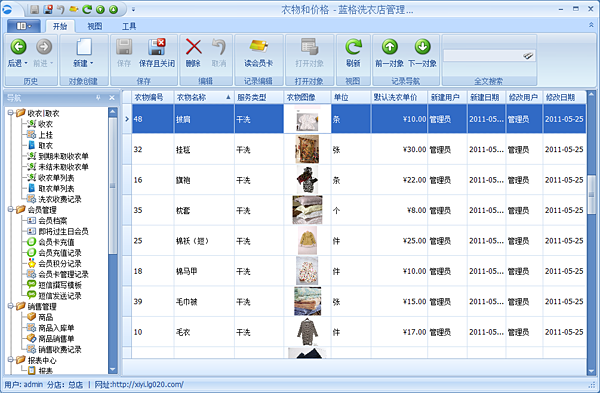Open 会员档案 in navigation tree
This screenshot has width=600, height=393.
pyautogui.click(x=52, y=220)
